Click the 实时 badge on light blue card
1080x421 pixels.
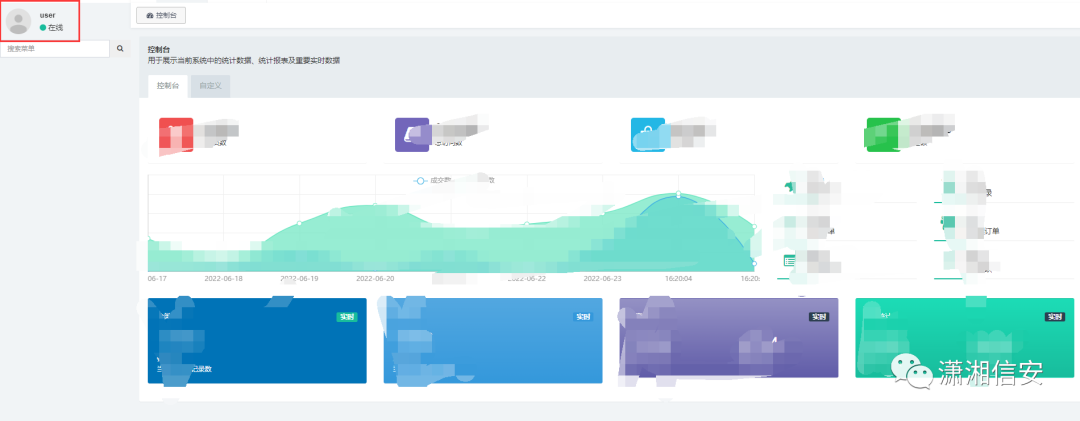(x=583, y=317)
